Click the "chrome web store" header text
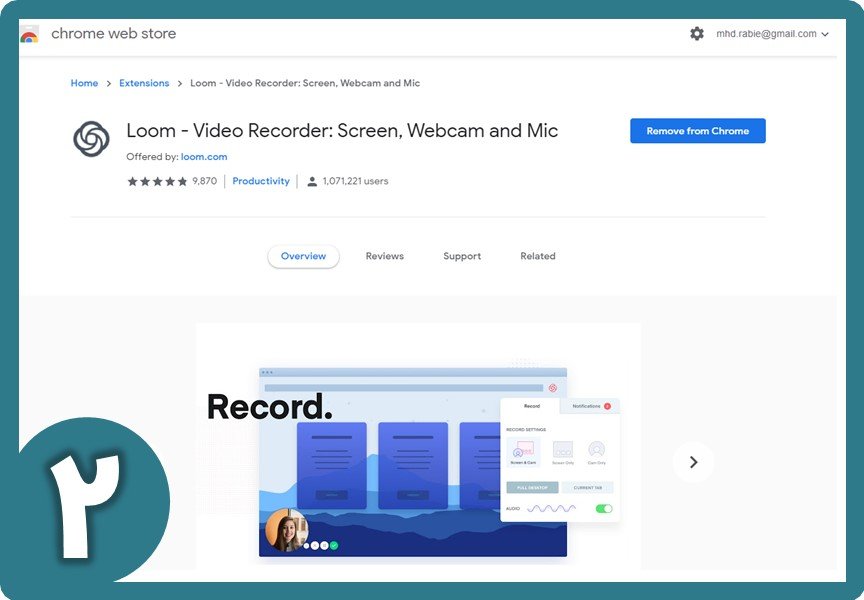The width and height of the screenshot is (864, 600). point(114,34)
